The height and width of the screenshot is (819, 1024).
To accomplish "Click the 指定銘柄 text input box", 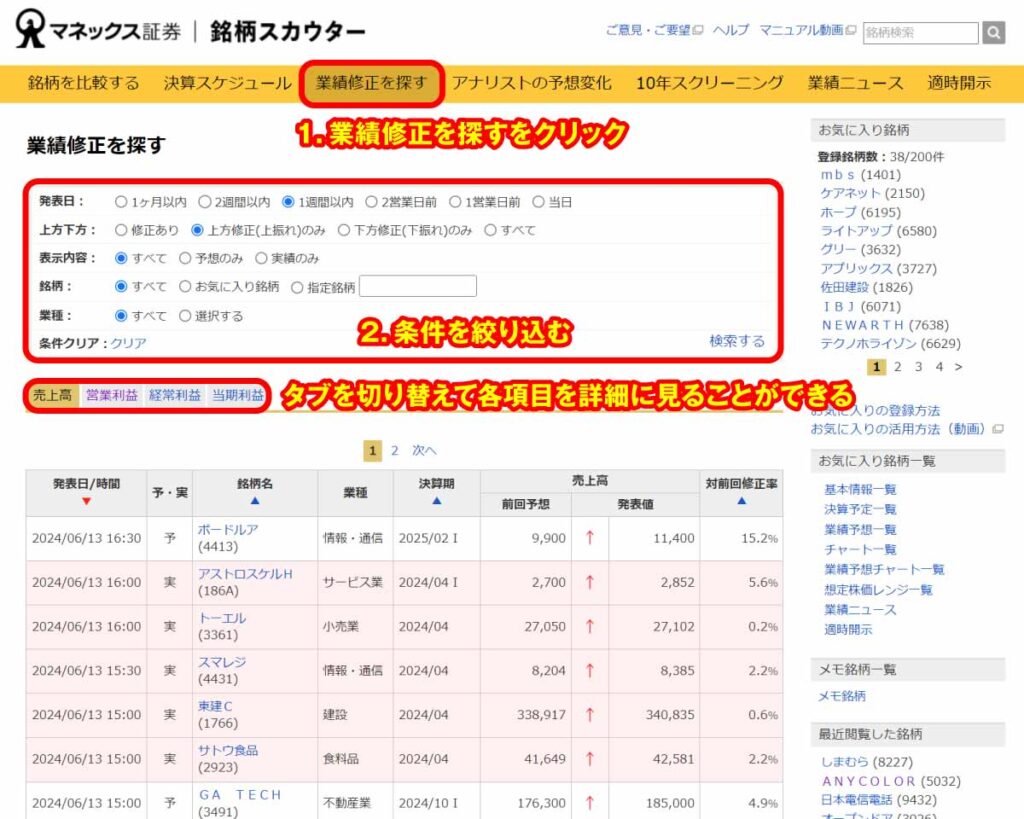I will (418, 286).
